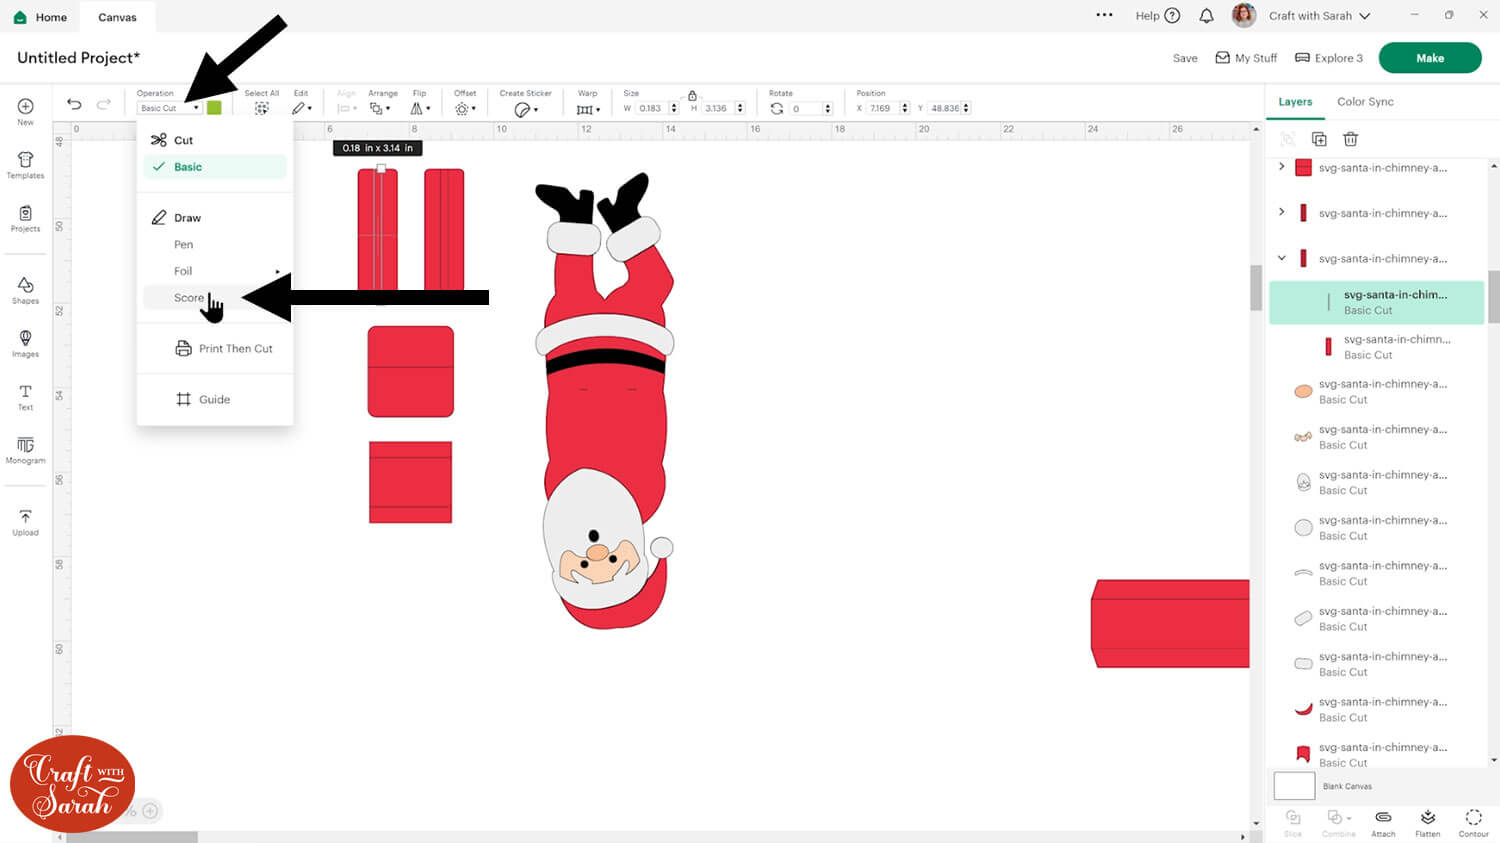Select Print Then Cut operation
The height and width of the screenshot is (843, 1500).
tap(234, 349)
